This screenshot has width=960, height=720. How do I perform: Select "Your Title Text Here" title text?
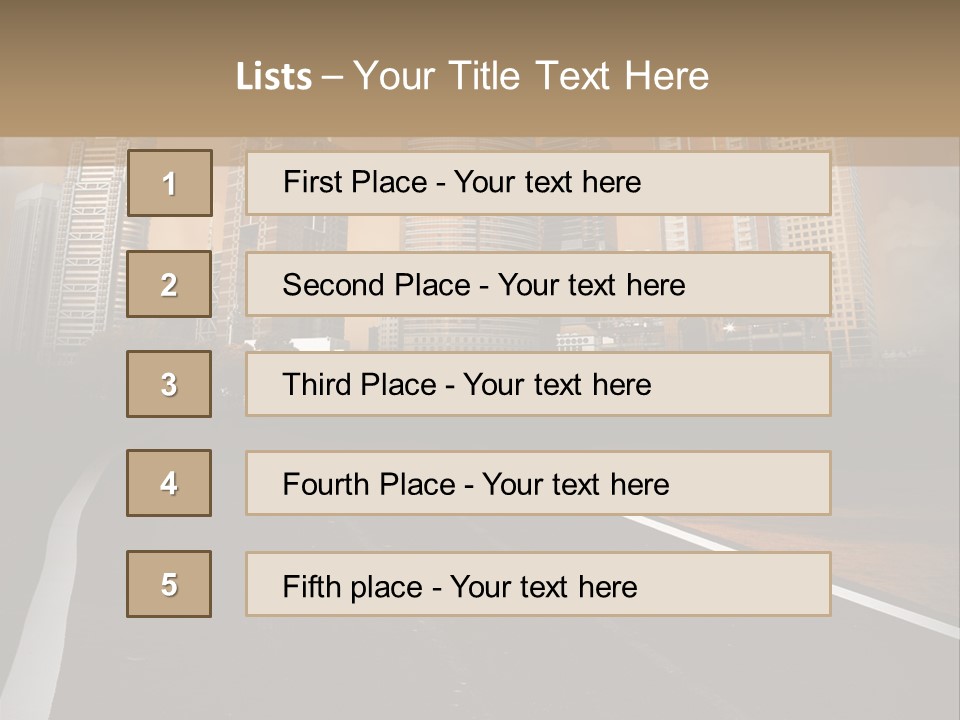(531, 76)
